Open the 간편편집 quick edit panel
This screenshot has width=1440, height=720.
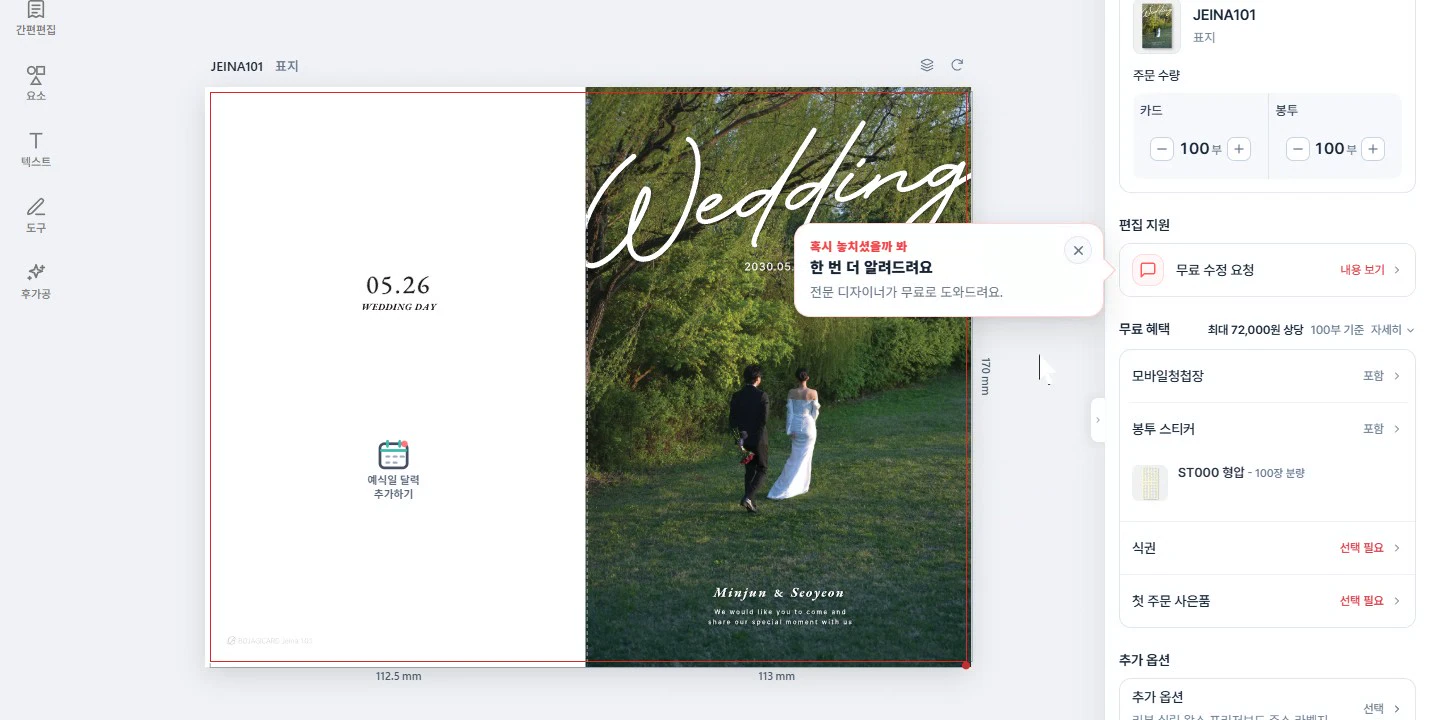point(36,18)
